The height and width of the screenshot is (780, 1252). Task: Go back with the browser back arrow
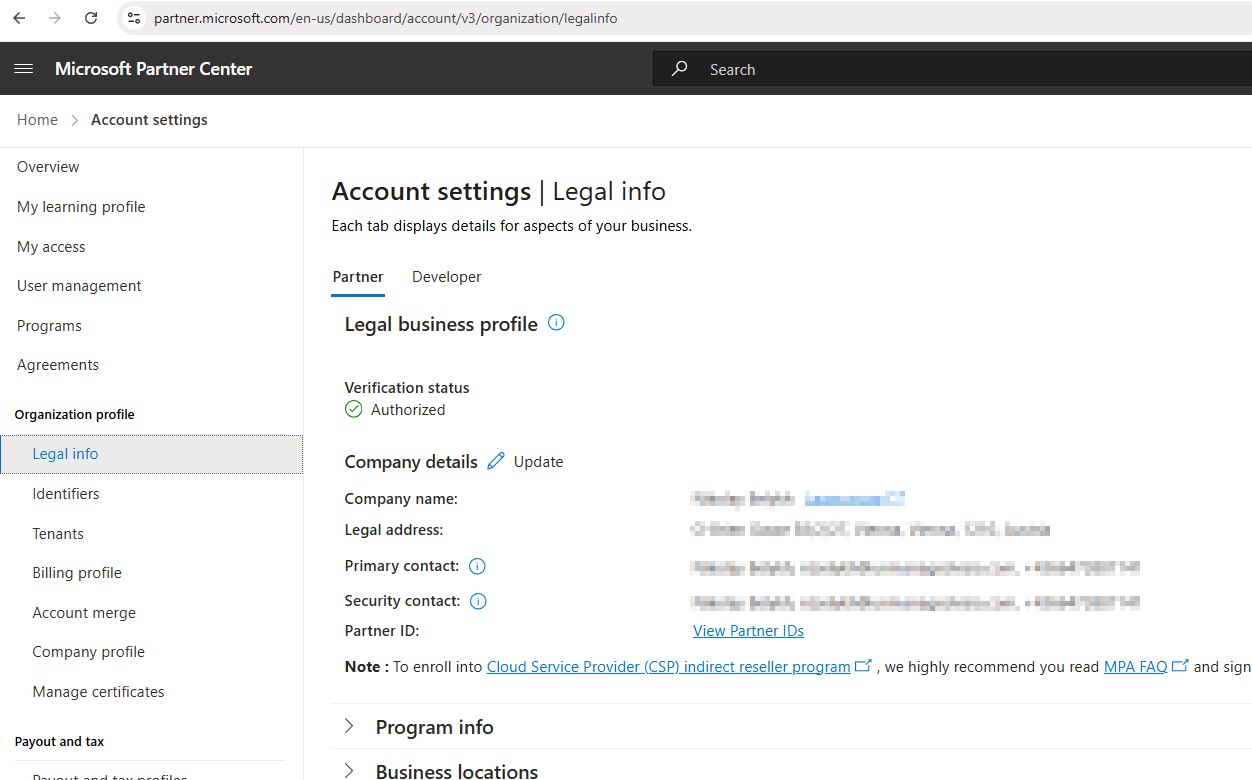(19, 18)
